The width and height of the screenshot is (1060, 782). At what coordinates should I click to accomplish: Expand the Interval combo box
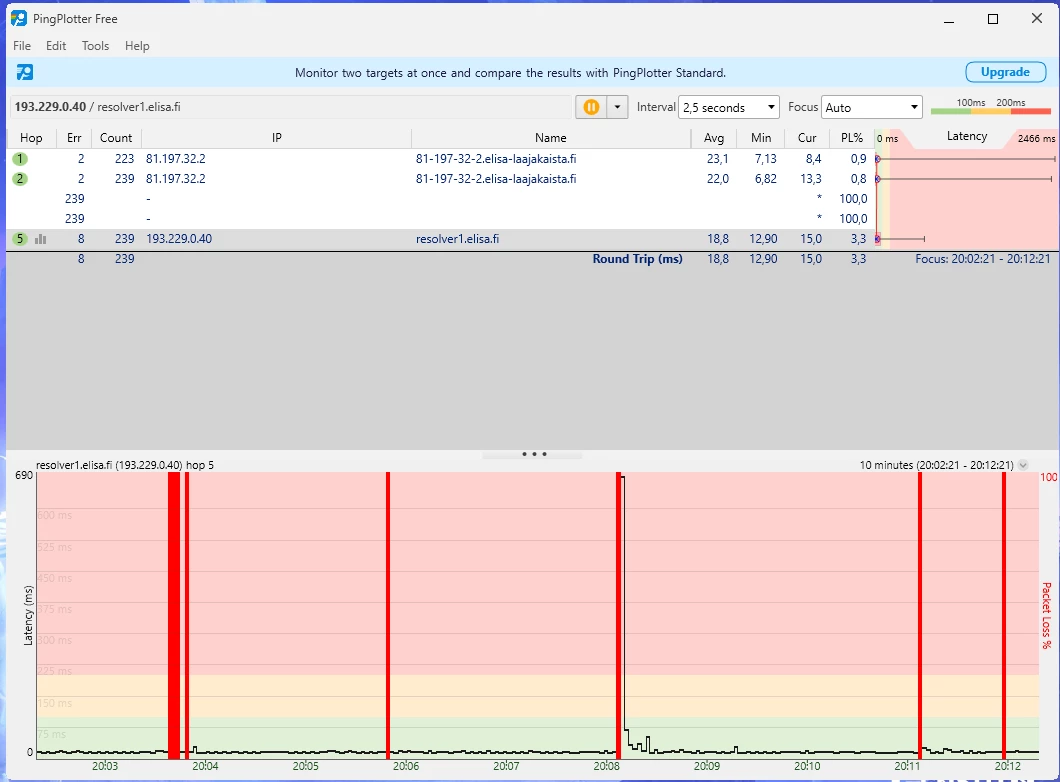tap(728, 107)
